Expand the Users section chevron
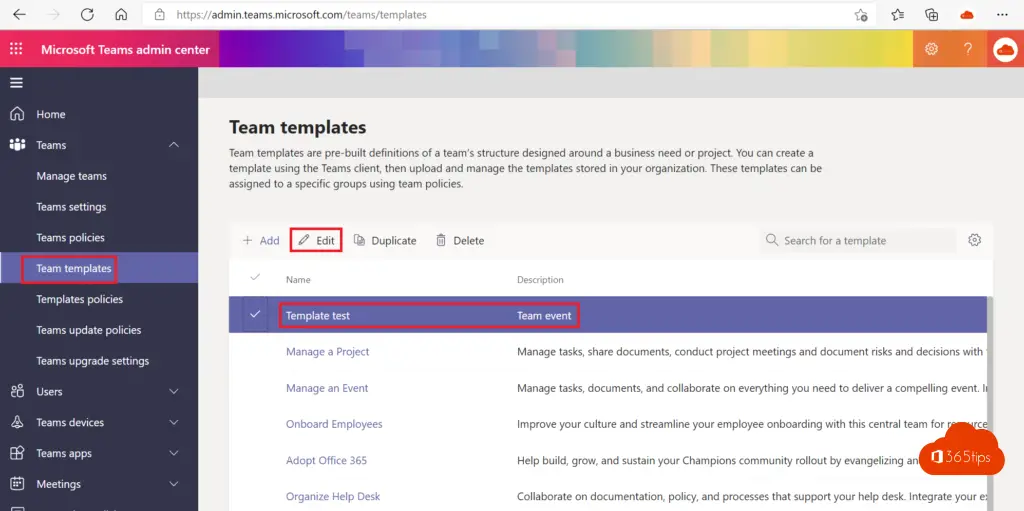This screenshot has width=1024, height=511. pyautogui.click(x=174, y=391)
